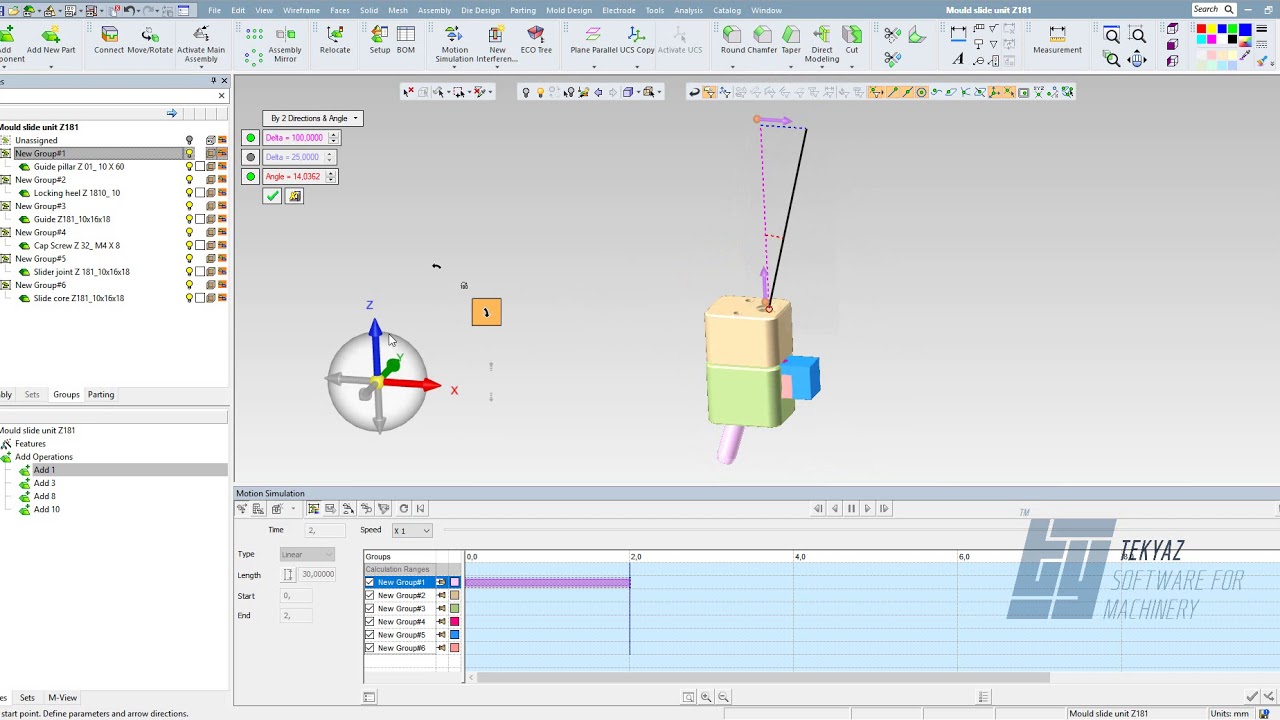
Task: Uncheck New Group#2 in timeline groups
Action: click(x=370, y=596)
